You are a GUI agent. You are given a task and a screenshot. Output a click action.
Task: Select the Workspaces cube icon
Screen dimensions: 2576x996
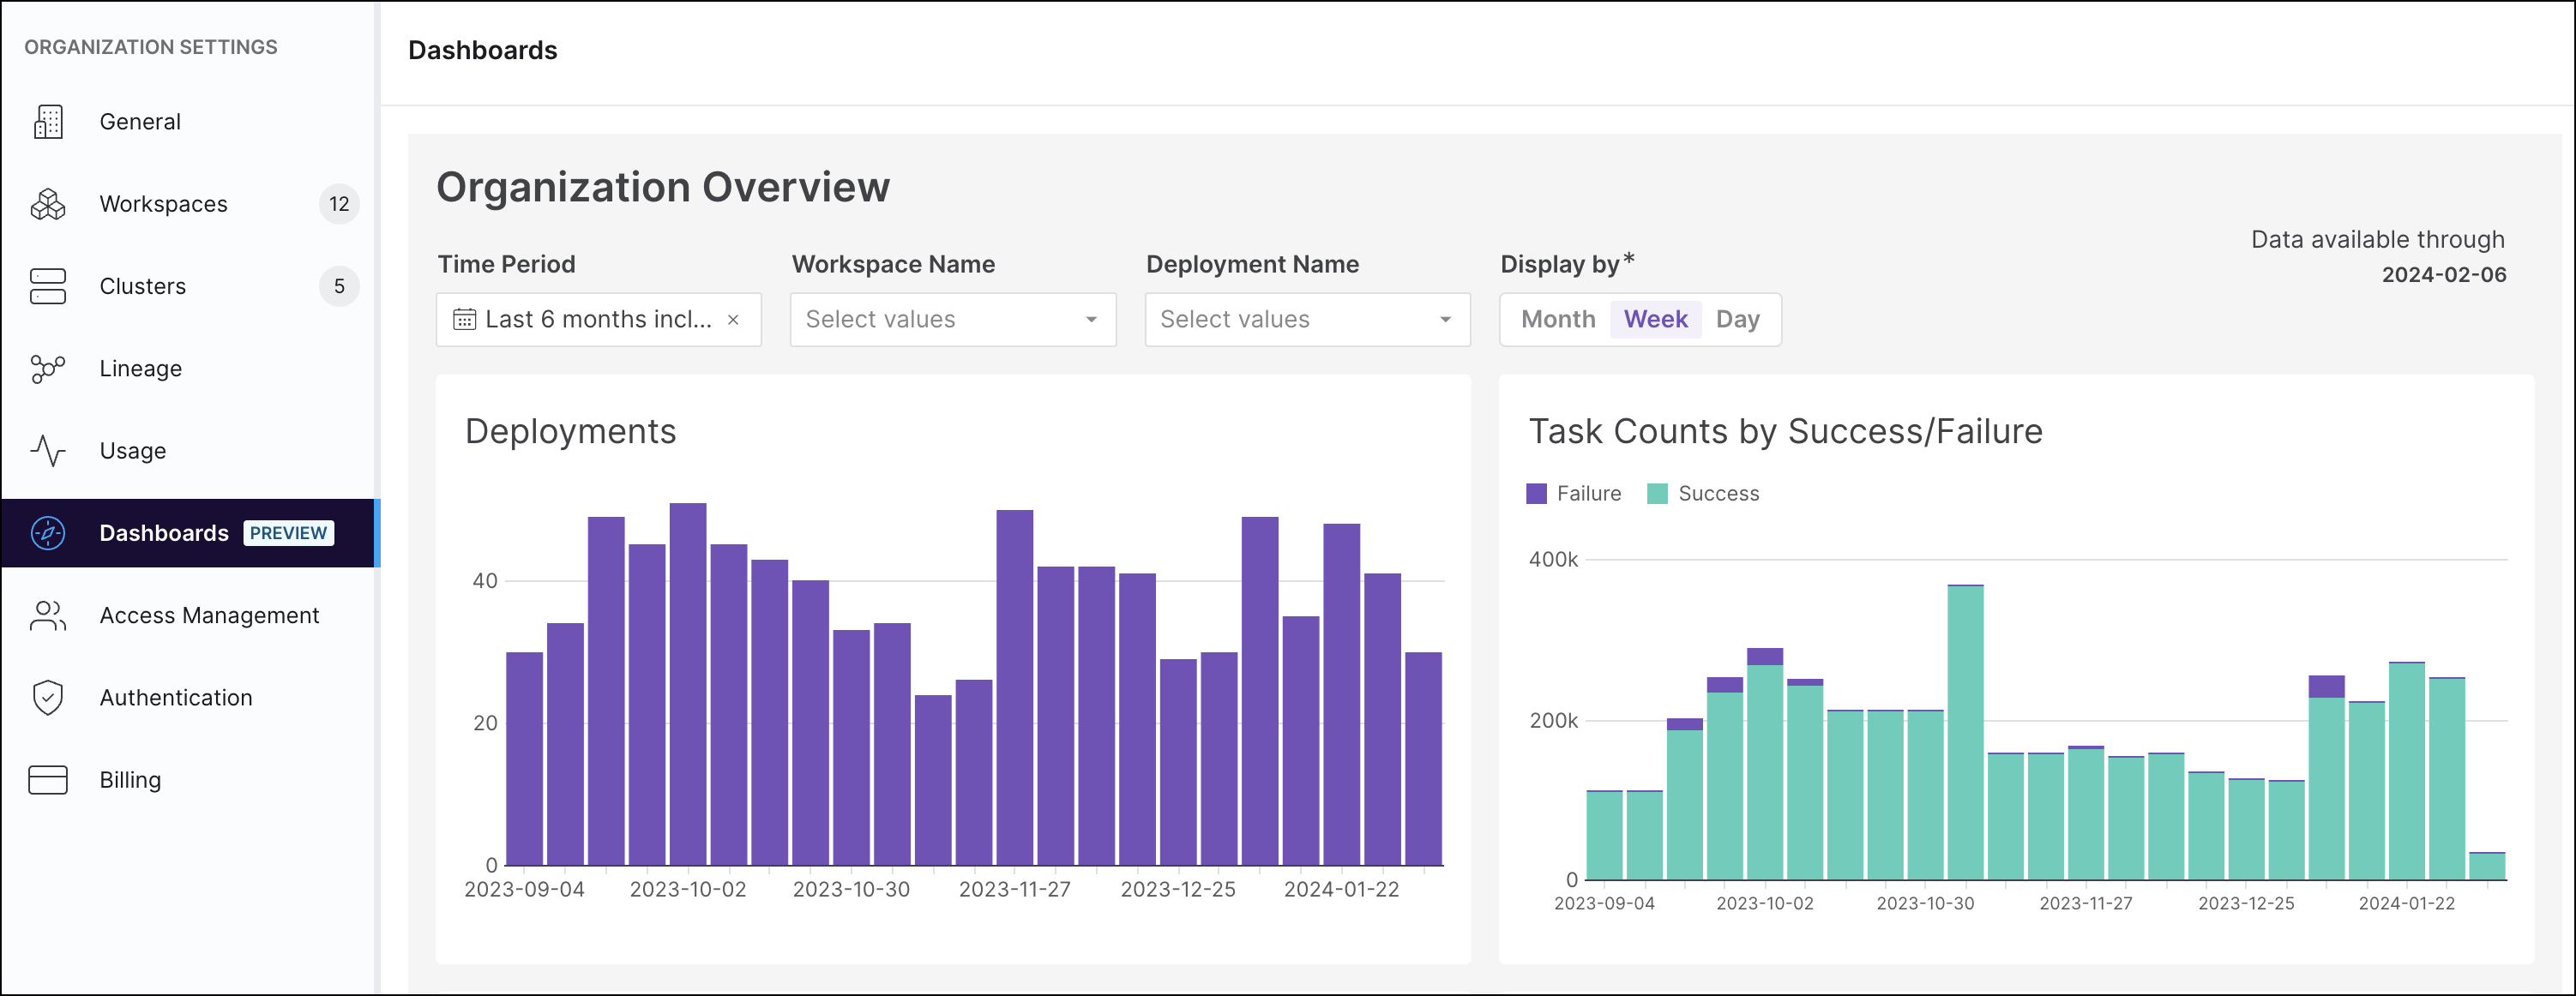[x=48, y=203]
